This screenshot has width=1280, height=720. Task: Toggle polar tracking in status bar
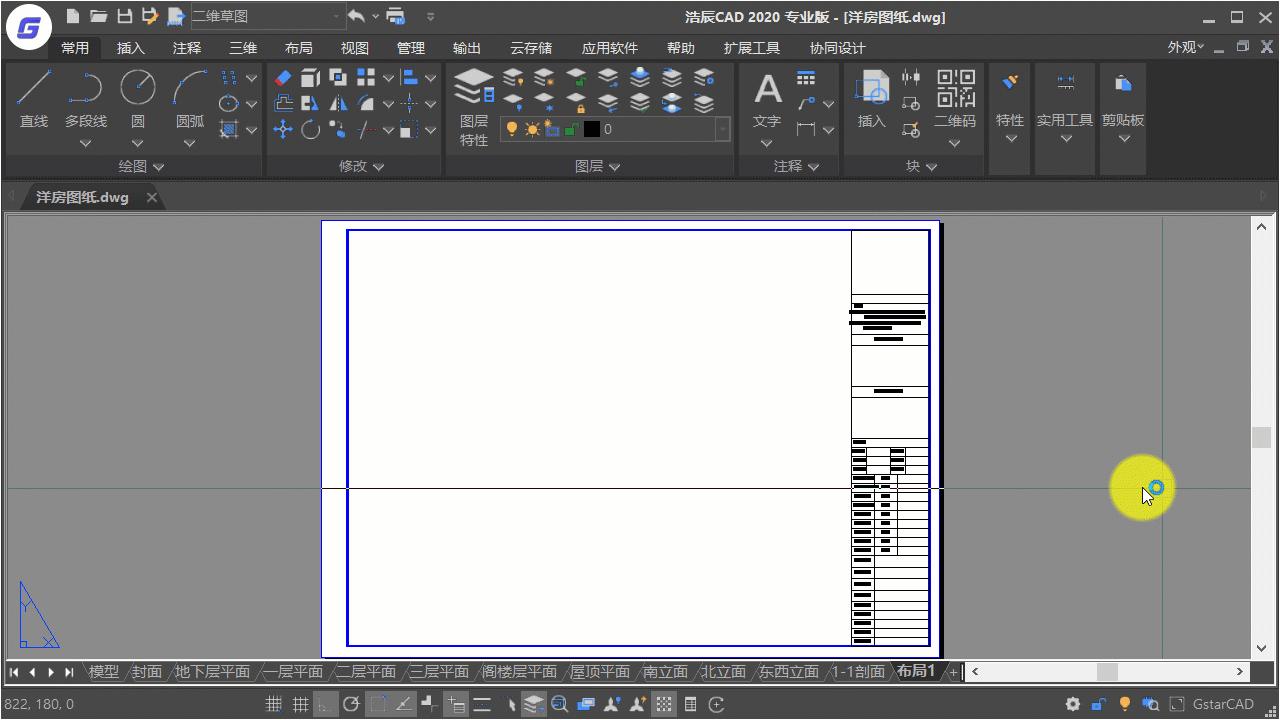351,704
